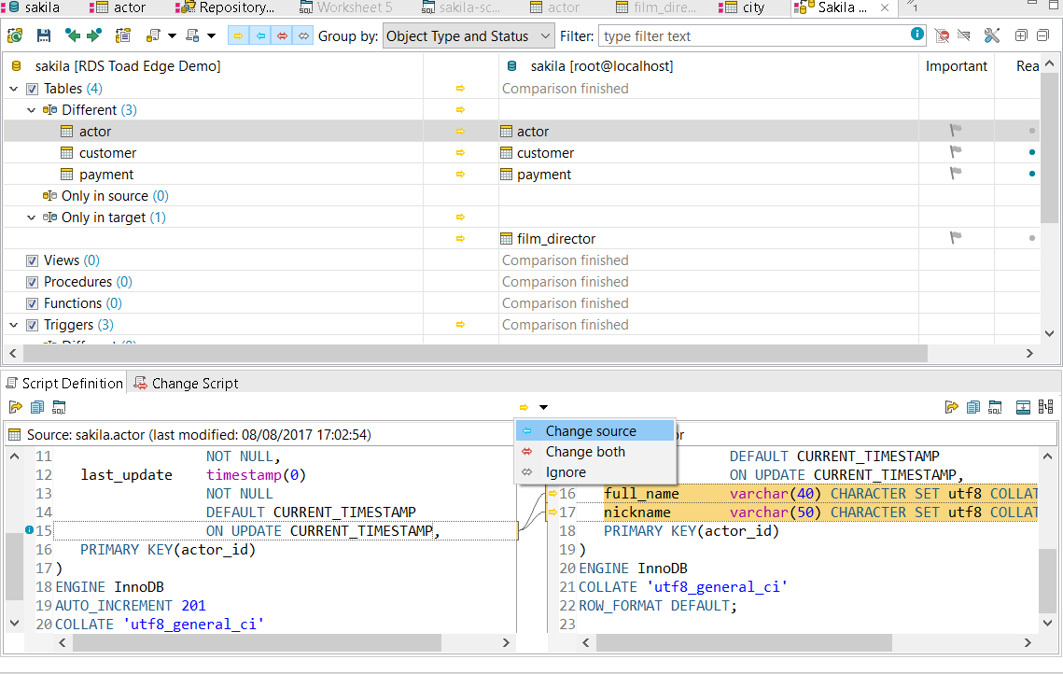
Task: Click yellow action arrow on payment row
Action: tap(460, 175)
